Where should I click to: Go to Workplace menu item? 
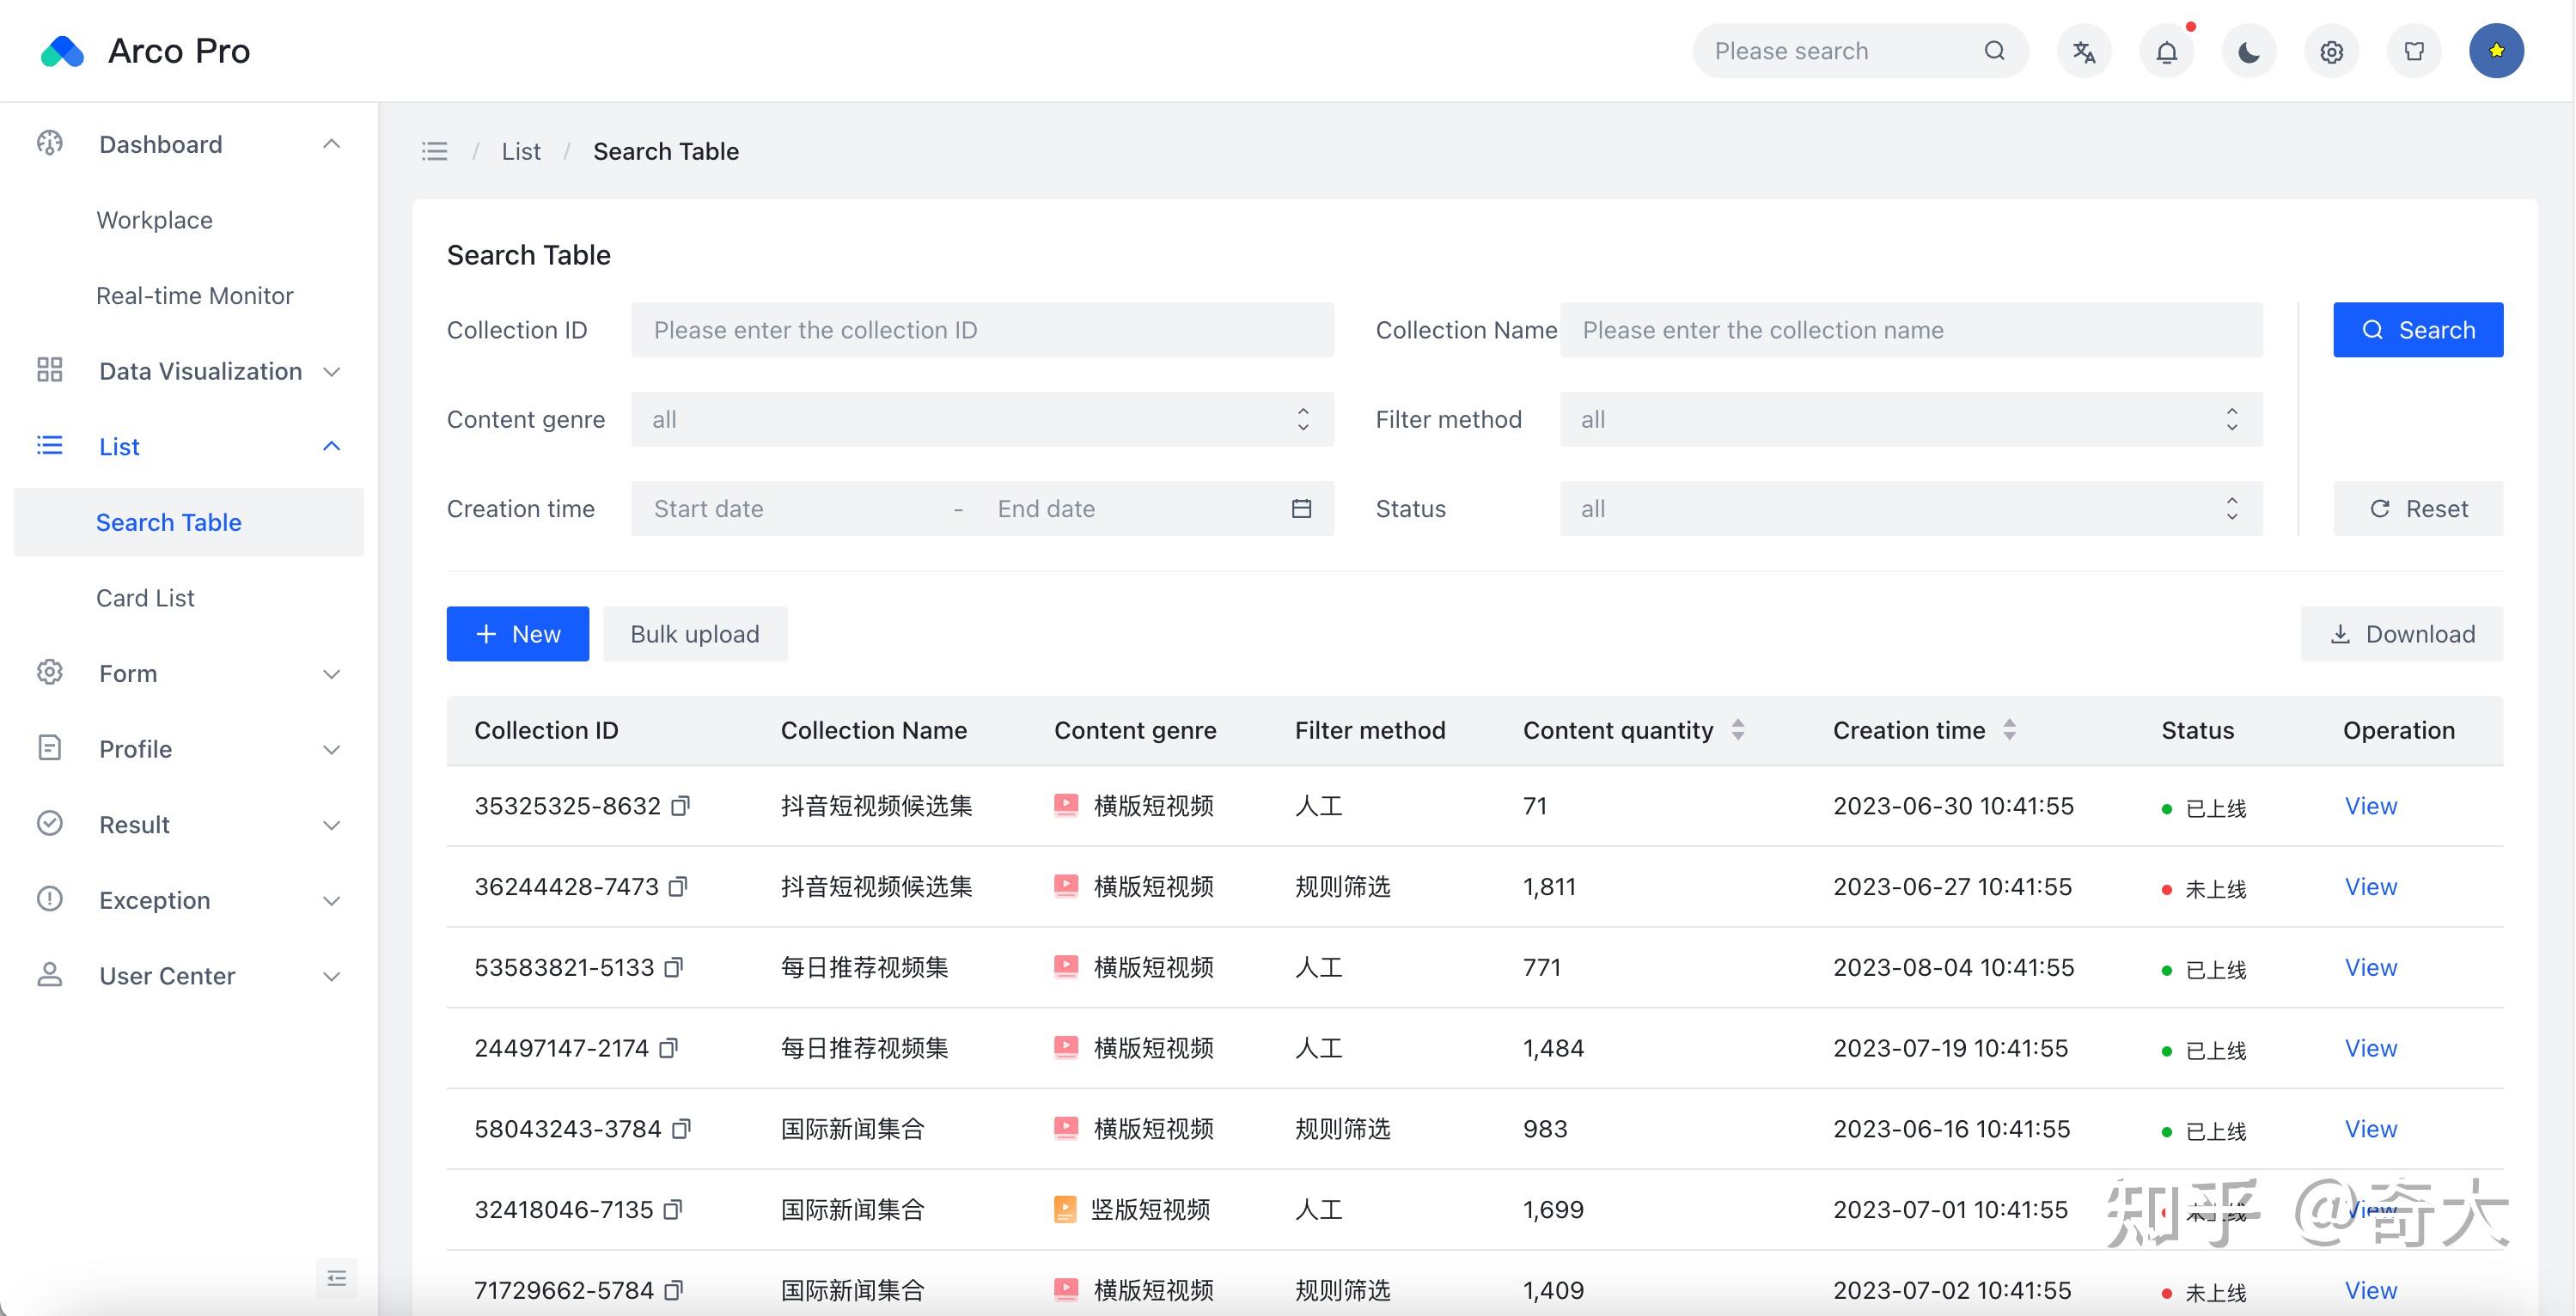154,220
